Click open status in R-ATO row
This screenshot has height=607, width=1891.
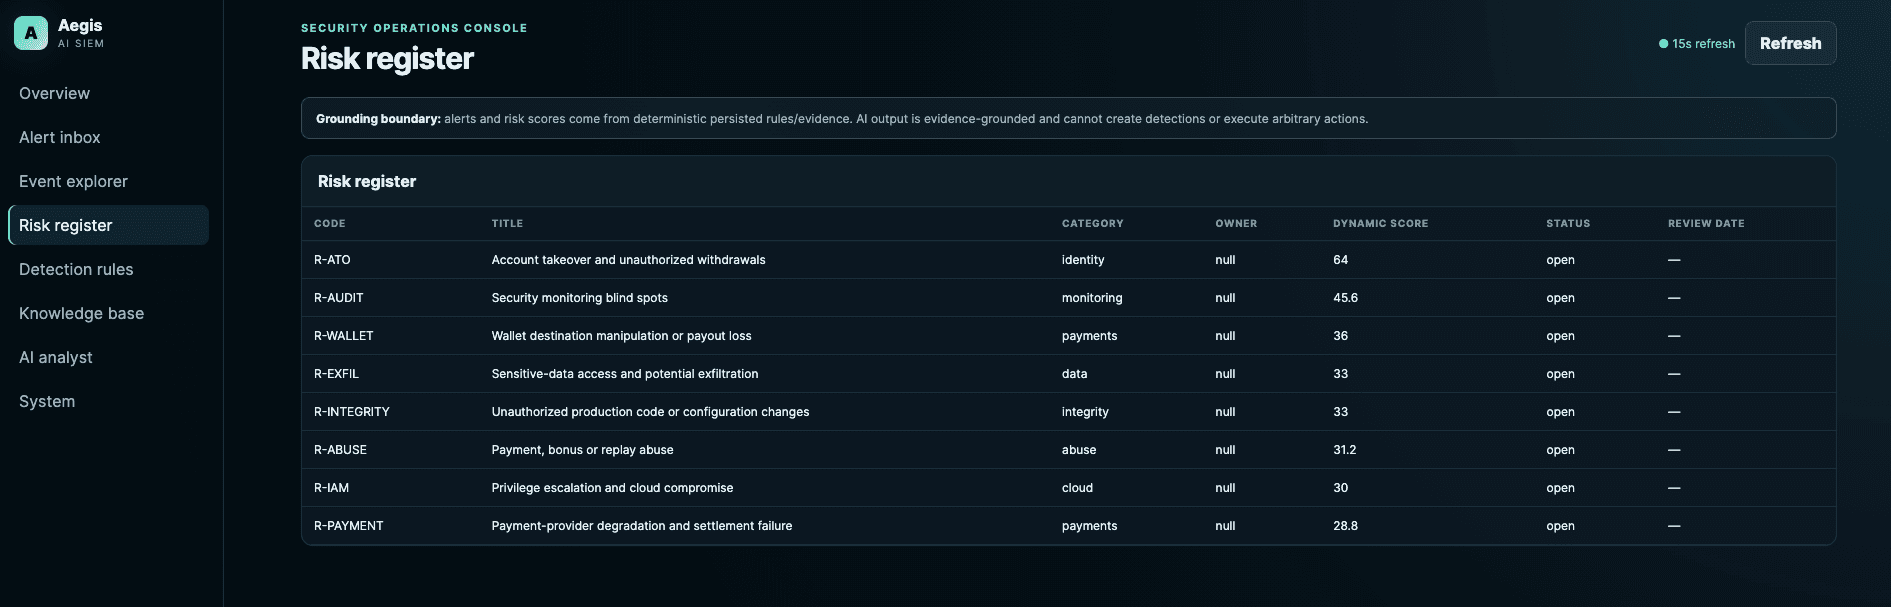pos(1560,260)
